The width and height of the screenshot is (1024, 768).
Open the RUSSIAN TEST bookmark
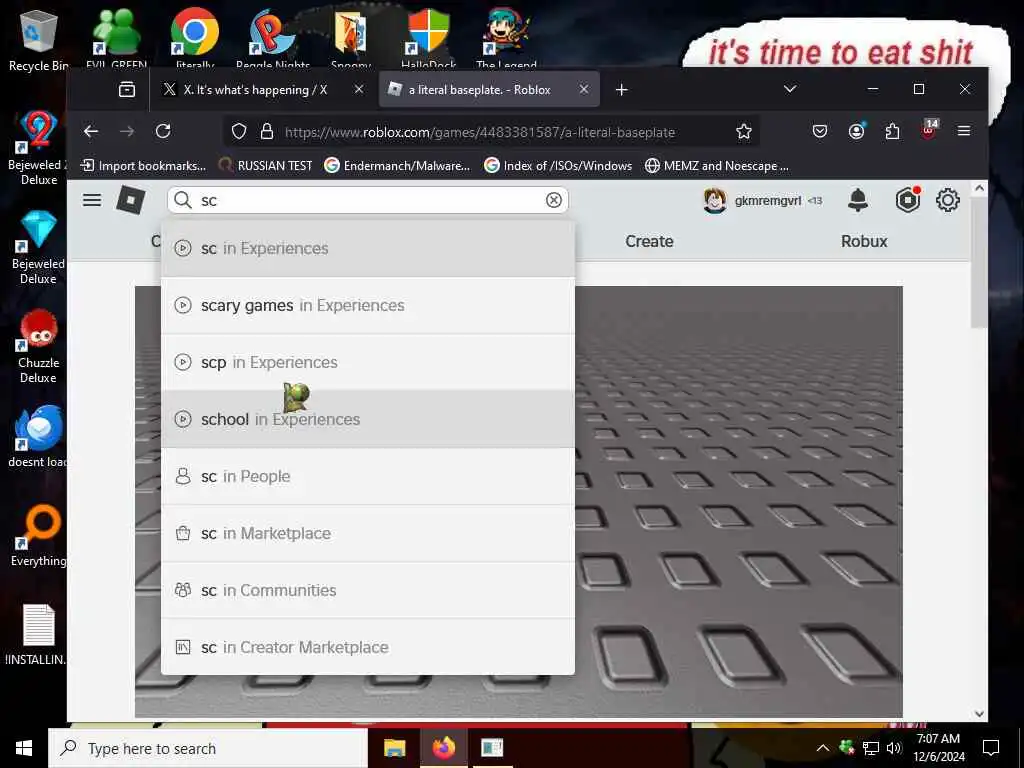point(265,166)
